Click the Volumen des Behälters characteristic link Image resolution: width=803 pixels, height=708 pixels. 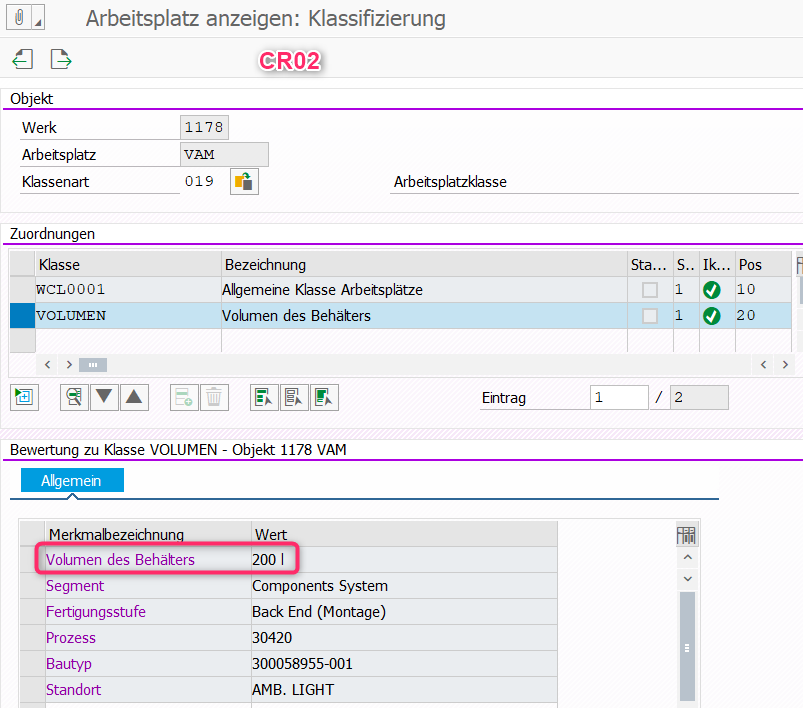(120, 560)
